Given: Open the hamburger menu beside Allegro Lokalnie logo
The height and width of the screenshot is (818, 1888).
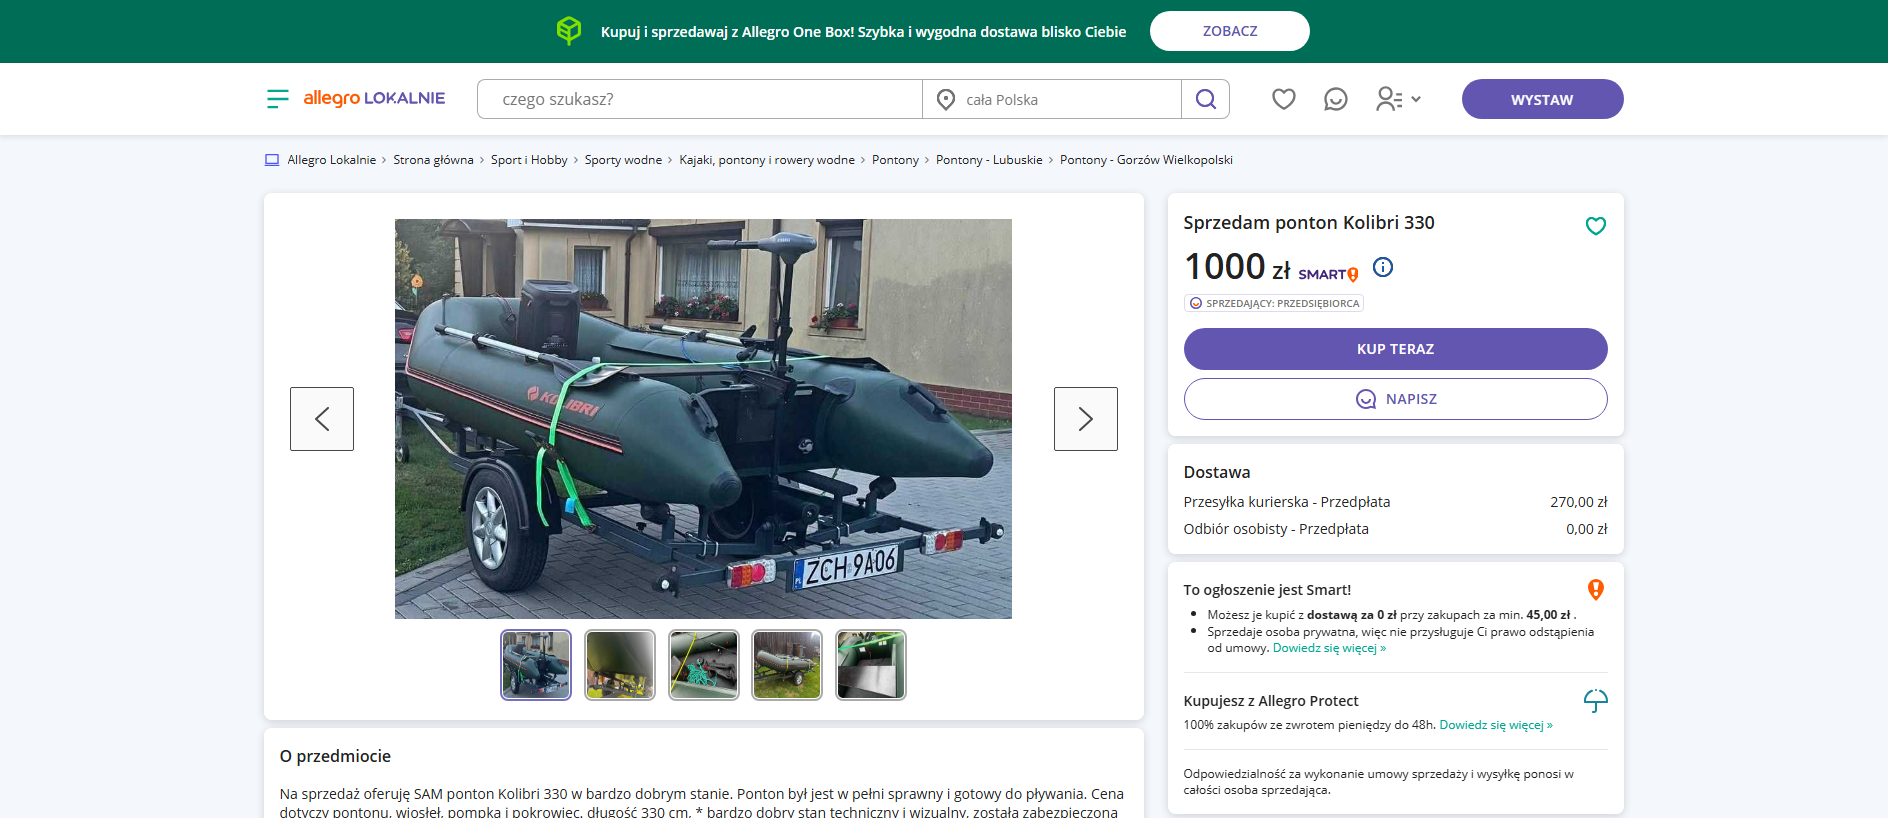Looking at the screenshot, I should [277, 99].
